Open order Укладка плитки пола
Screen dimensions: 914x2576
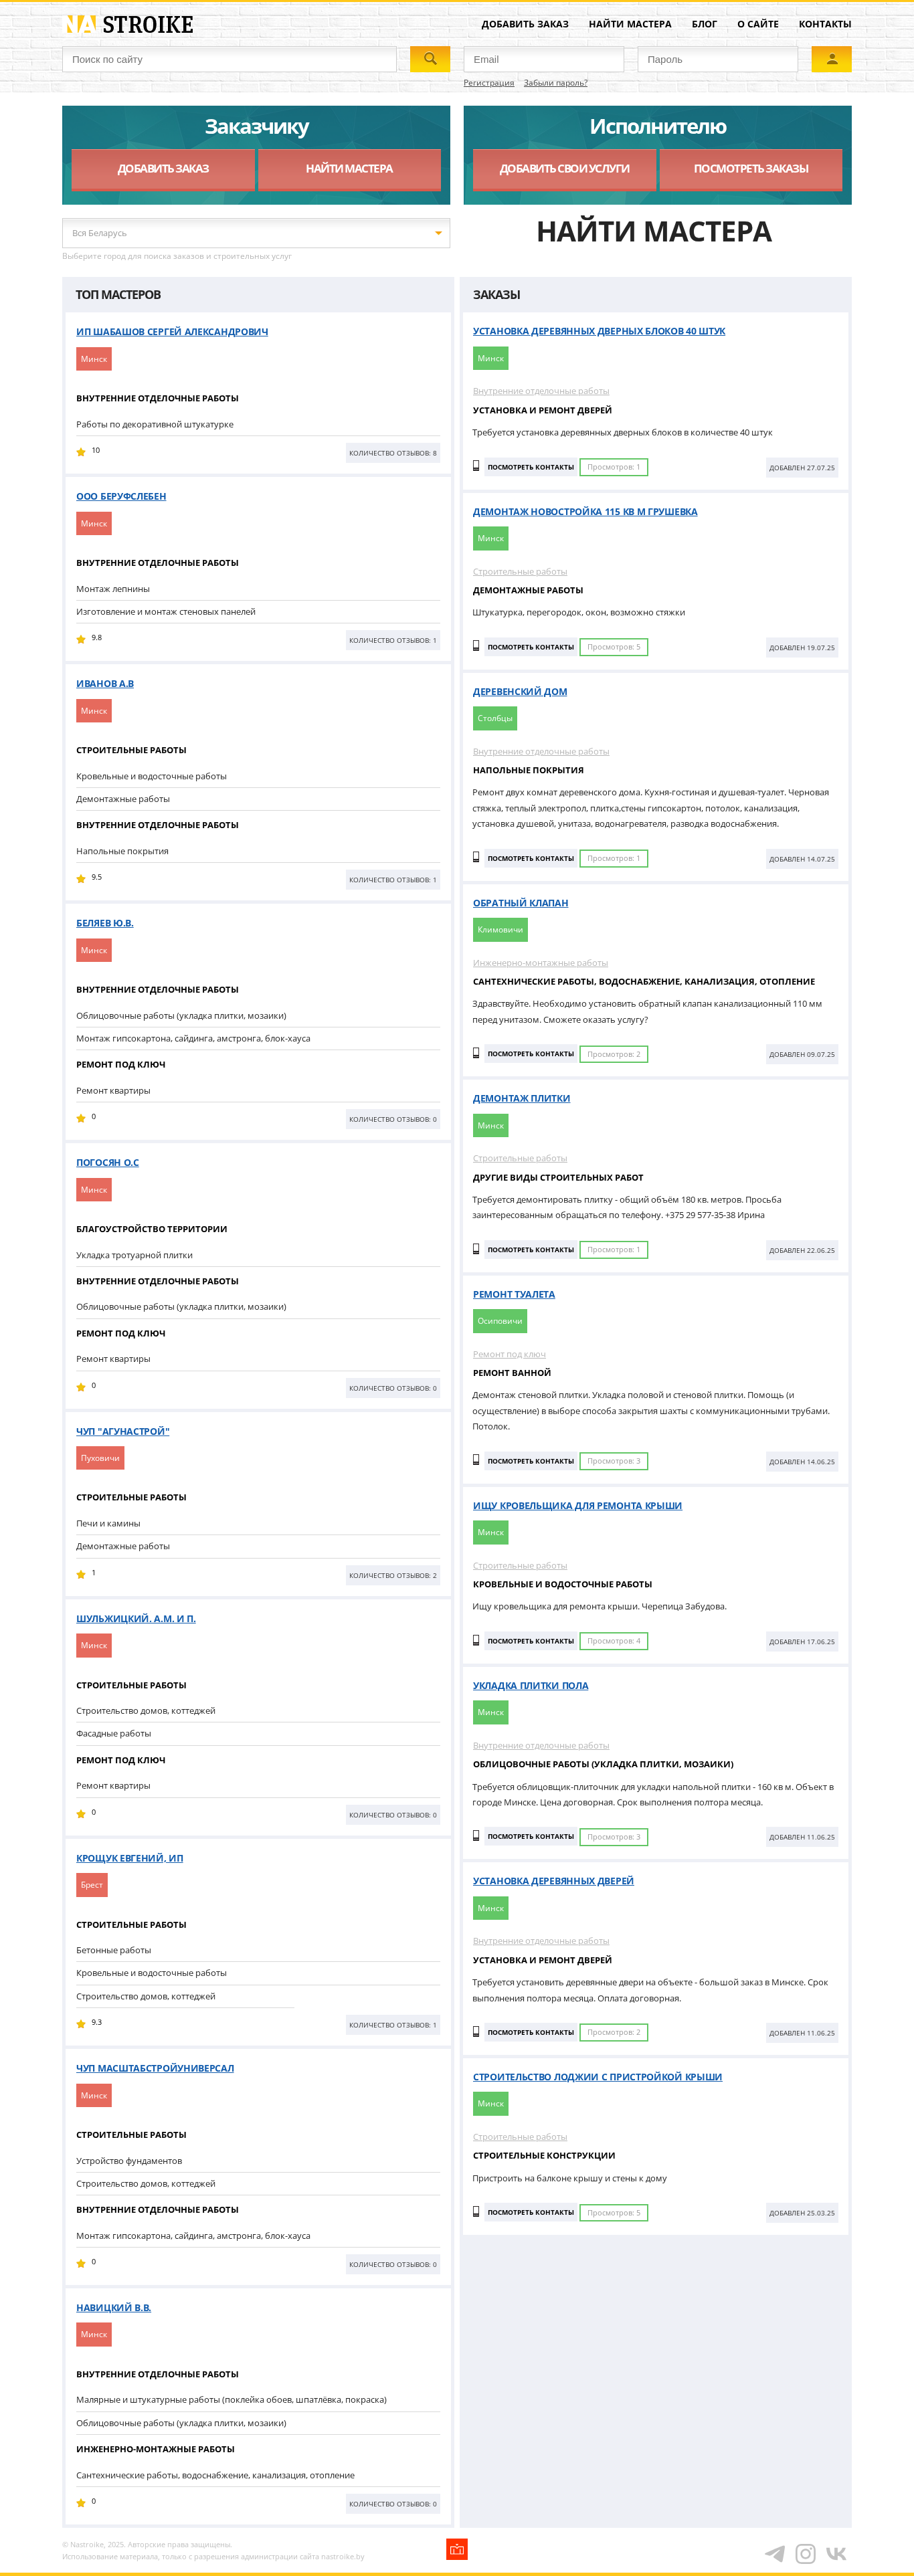coord(530,1685)
